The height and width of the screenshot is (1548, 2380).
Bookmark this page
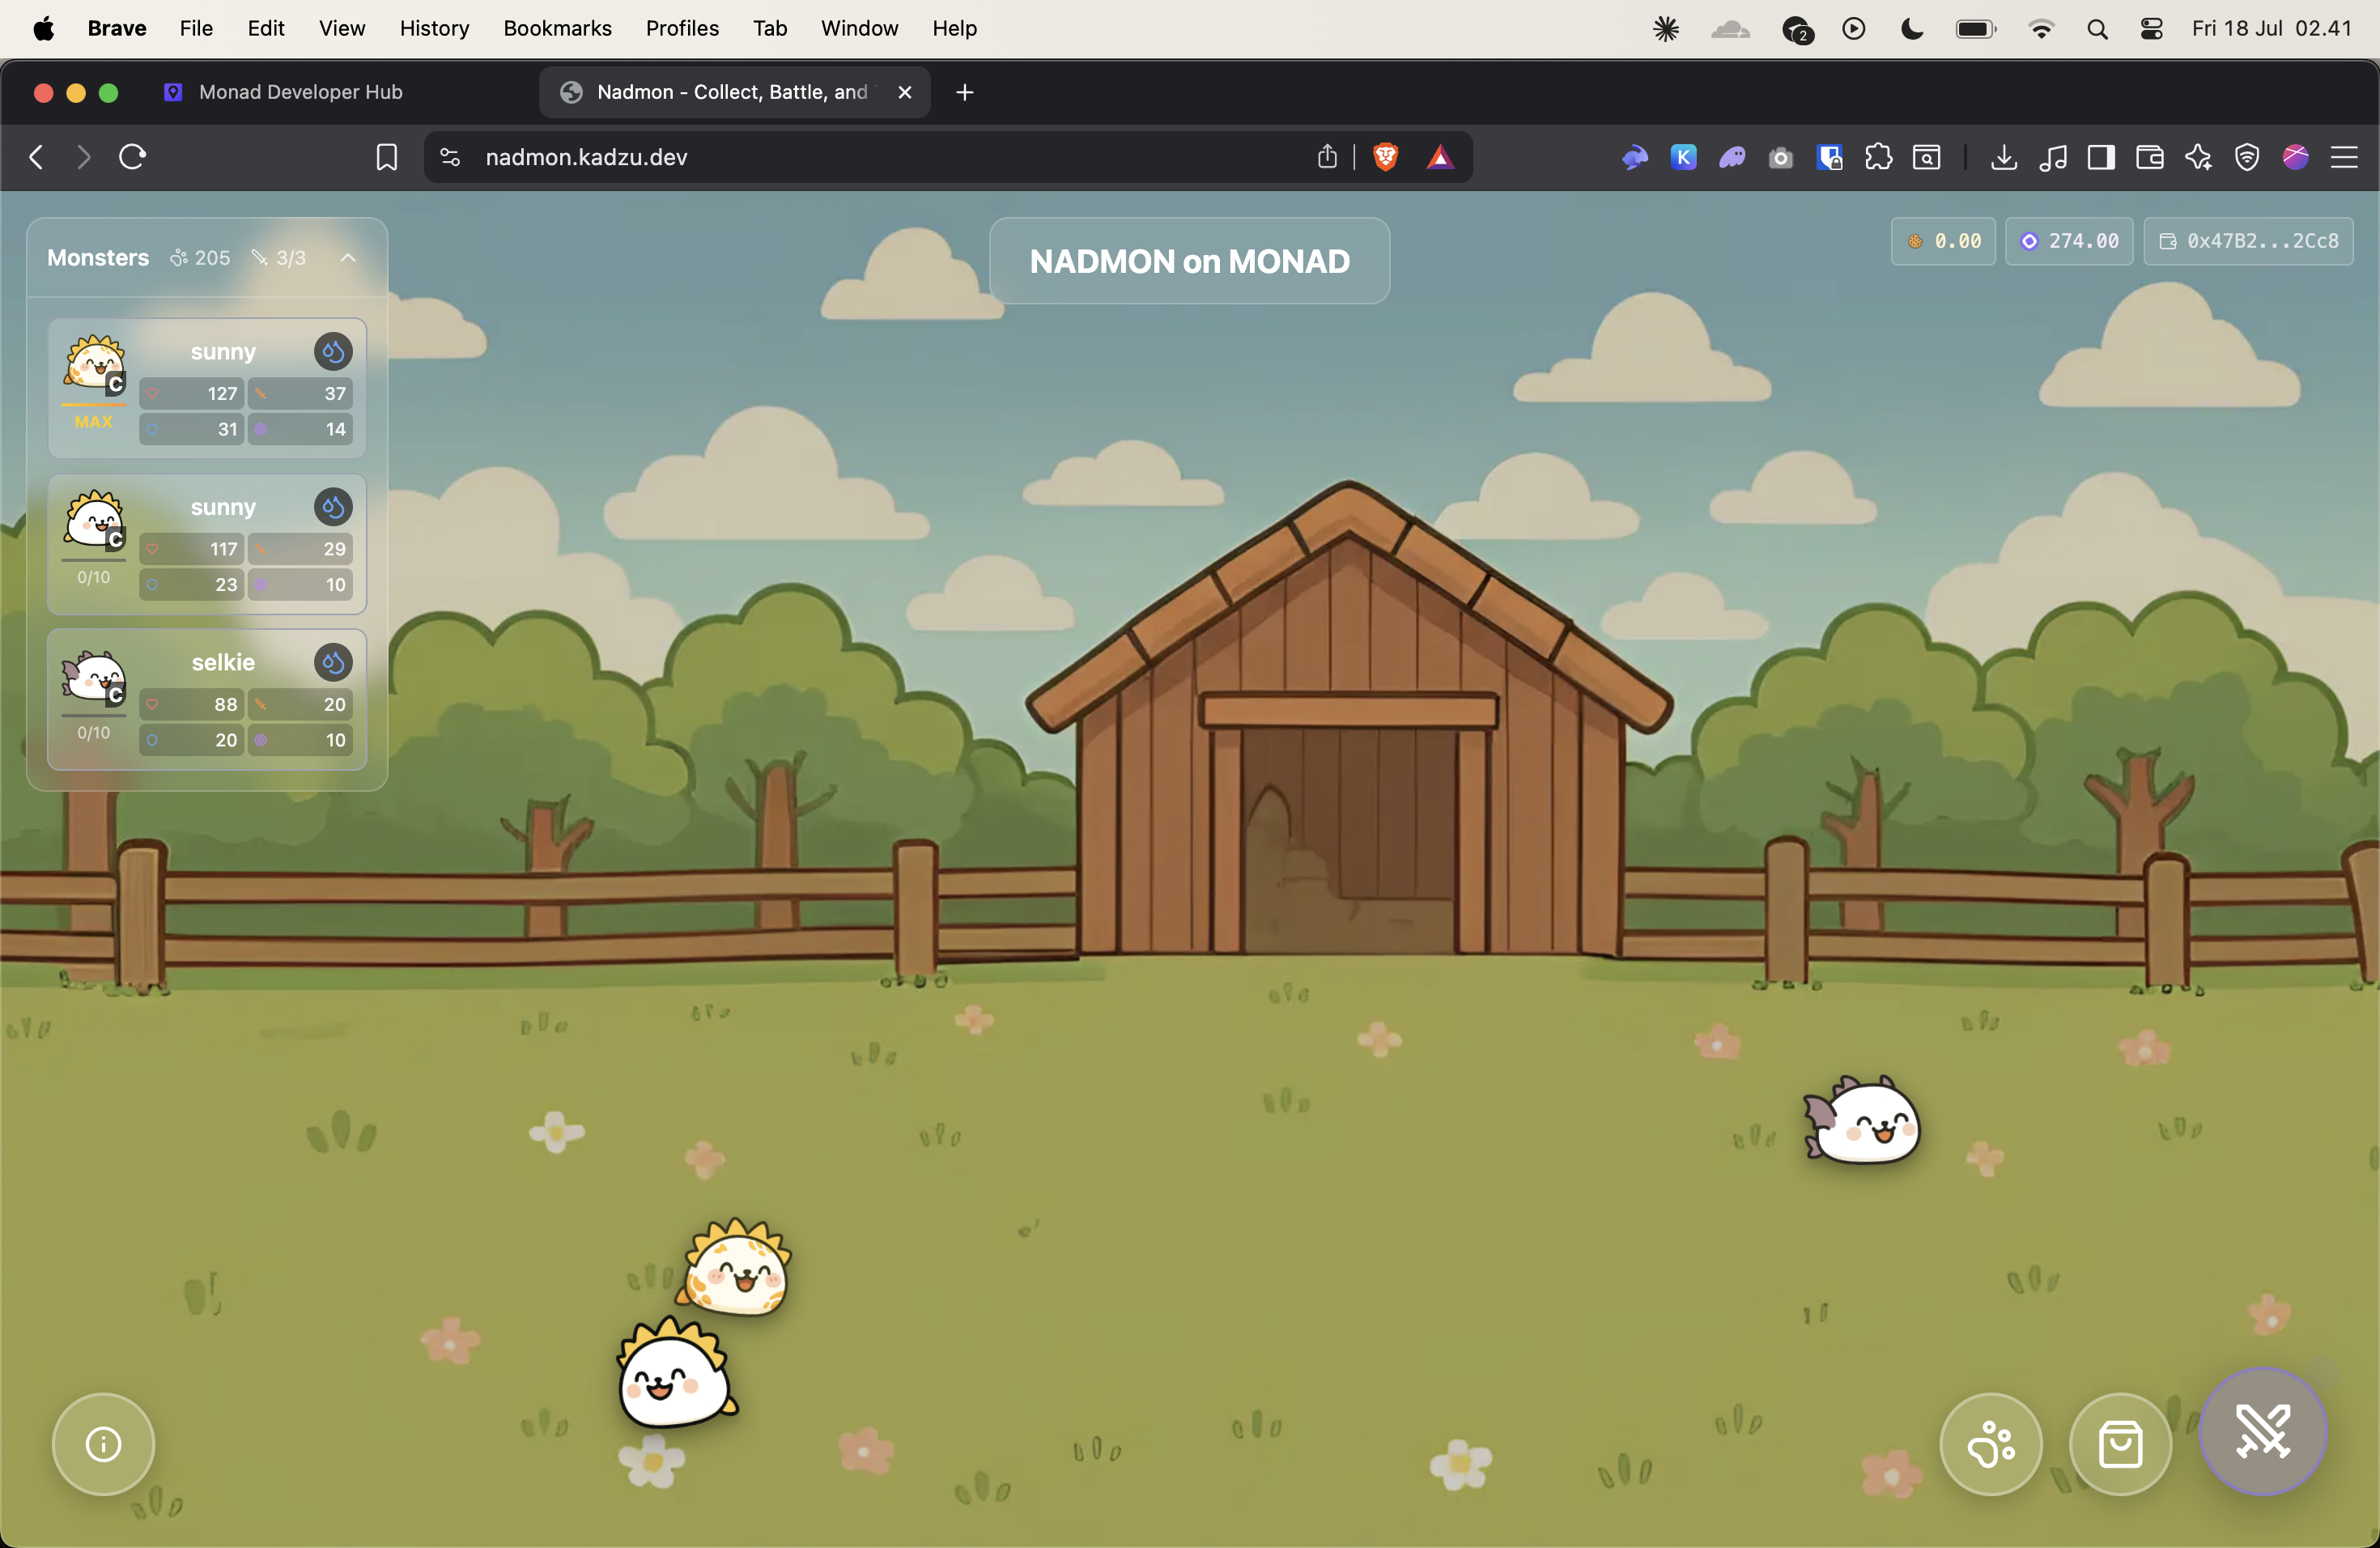click(x=386, y=157)
